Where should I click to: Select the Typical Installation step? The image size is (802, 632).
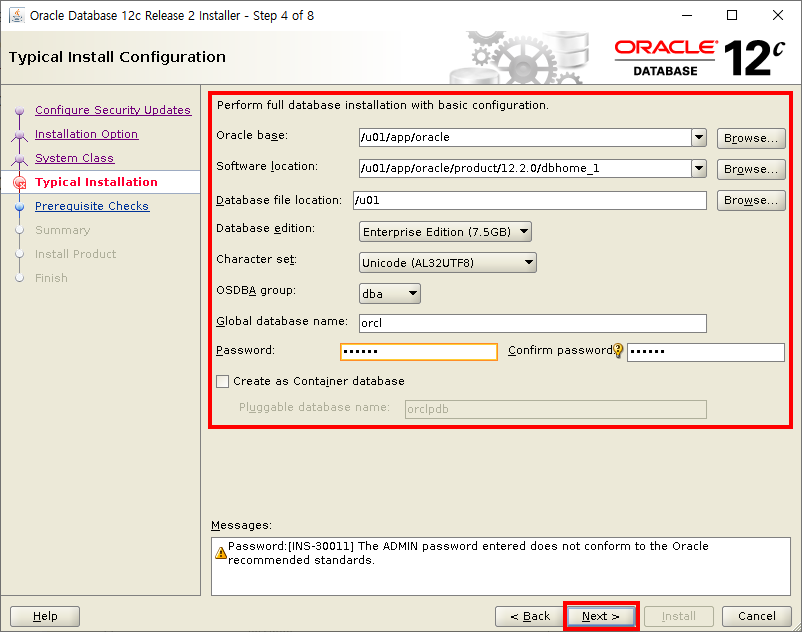[x=96, y=183]
